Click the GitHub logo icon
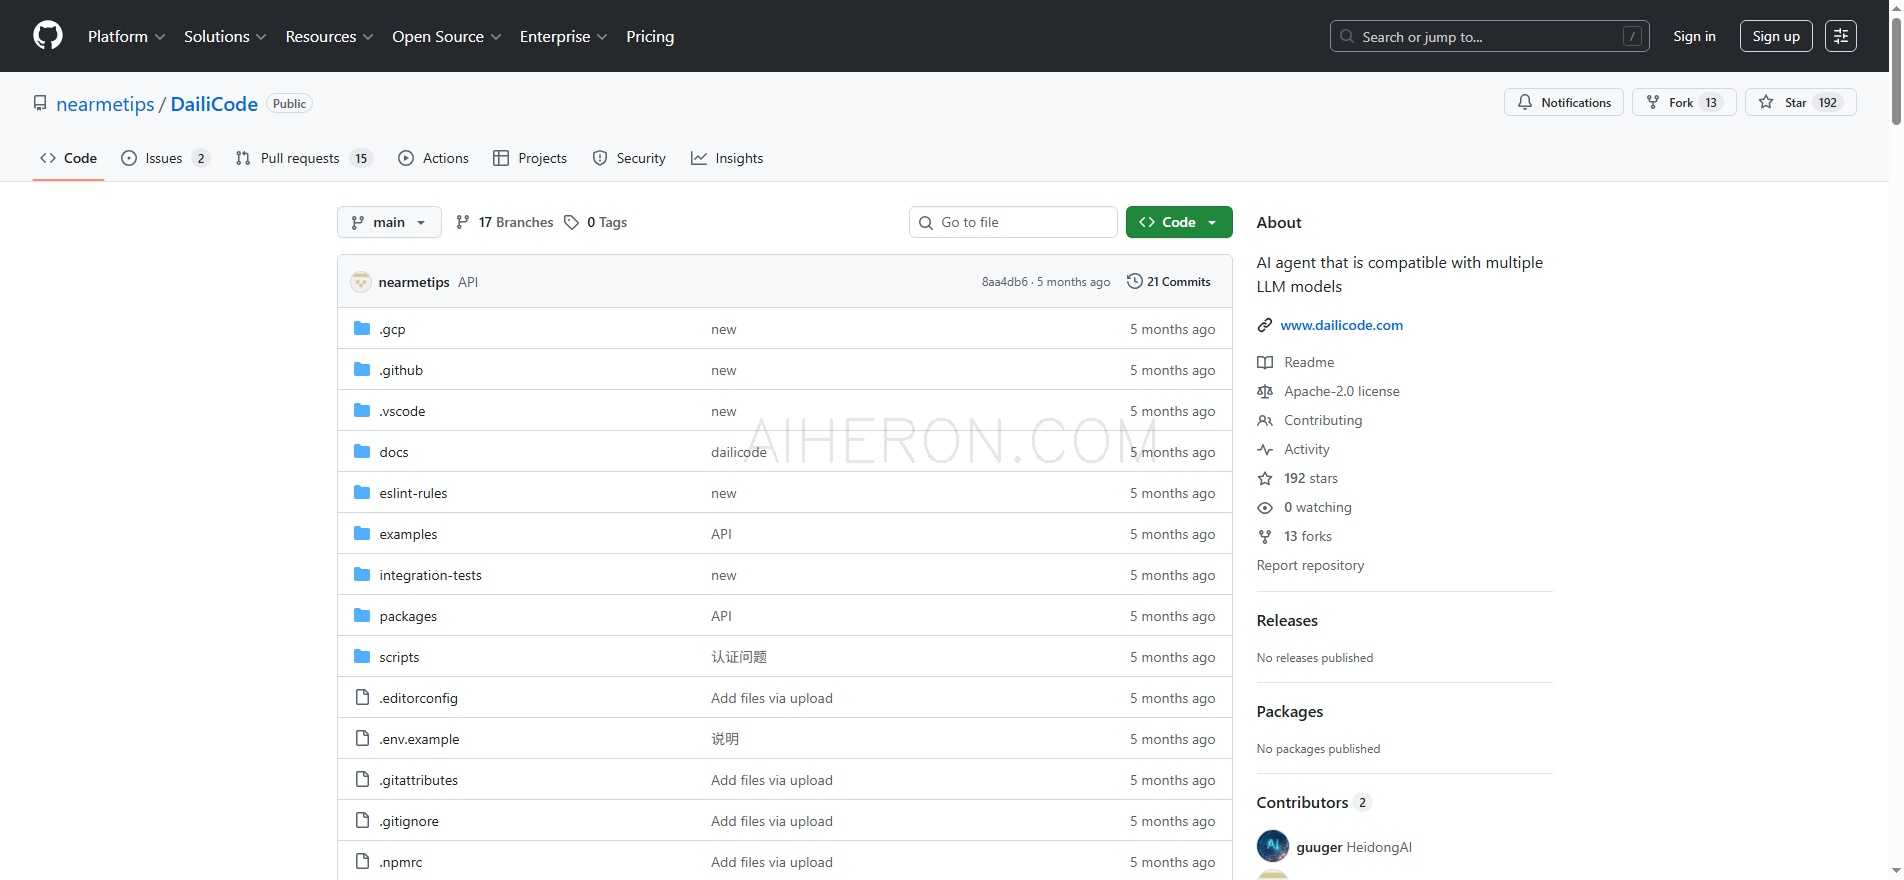Screen dimensions: 1904x880 click(48, 36)
